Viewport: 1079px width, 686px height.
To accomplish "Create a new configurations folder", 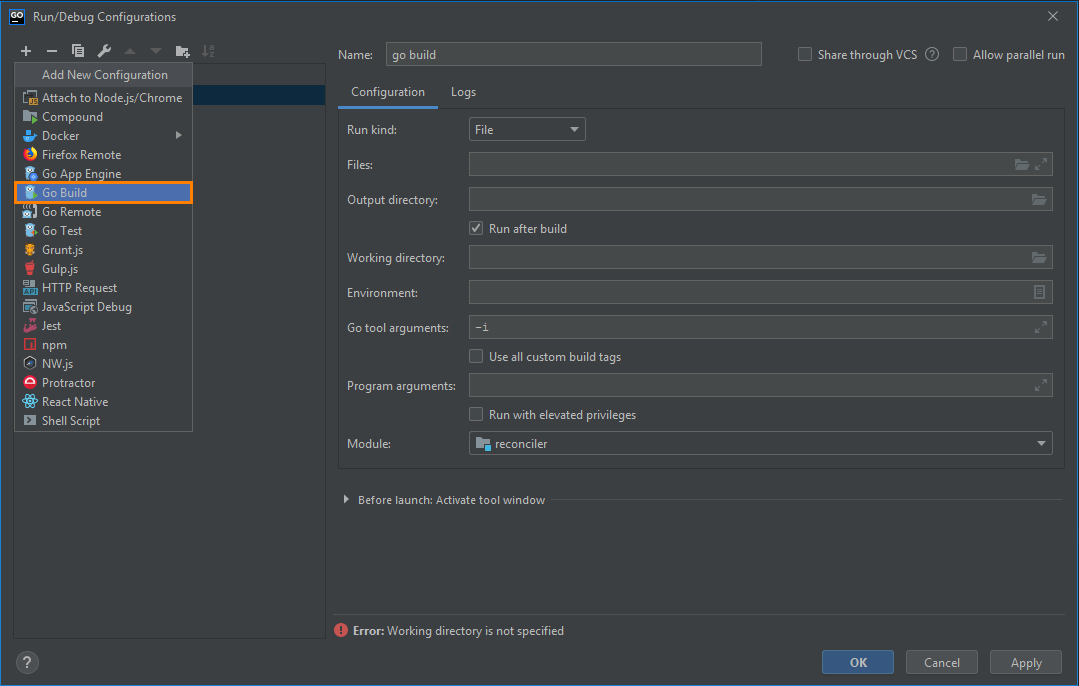I will click(x=183, y=51).
